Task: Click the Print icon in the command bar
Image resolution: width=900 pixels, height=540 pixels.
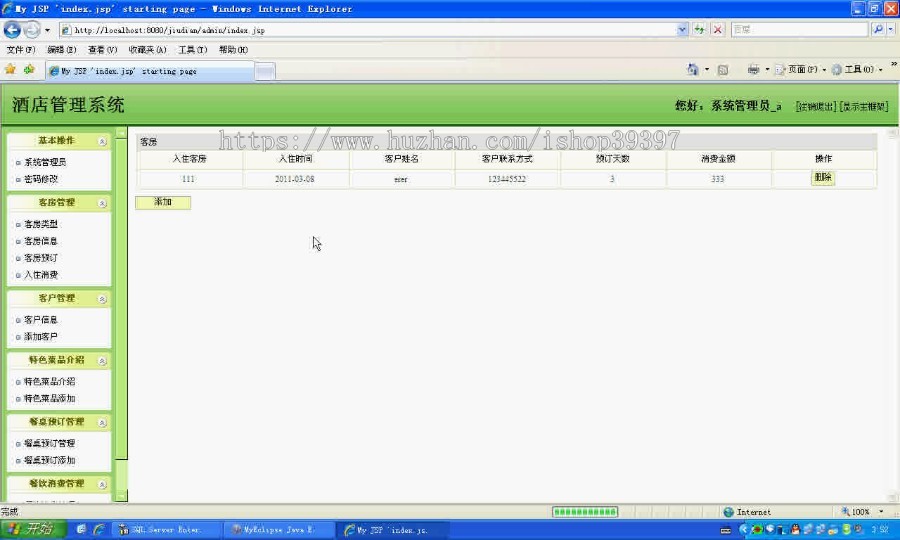Action: (753, 69)
